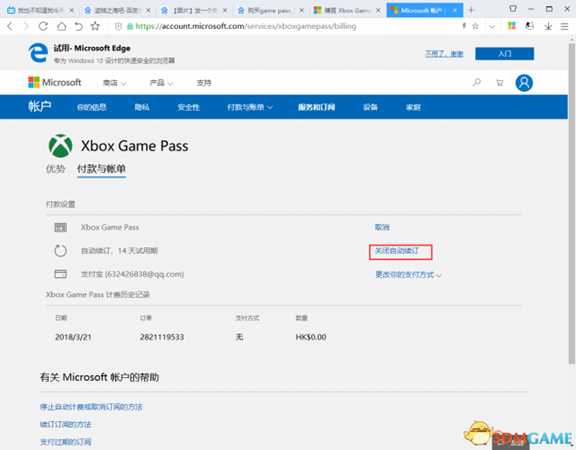Screen dimensions: 576x450
Task: Expand the 商店 dropdown in Microsoft header
Action: pyautogui.click(x=114, y=83)
